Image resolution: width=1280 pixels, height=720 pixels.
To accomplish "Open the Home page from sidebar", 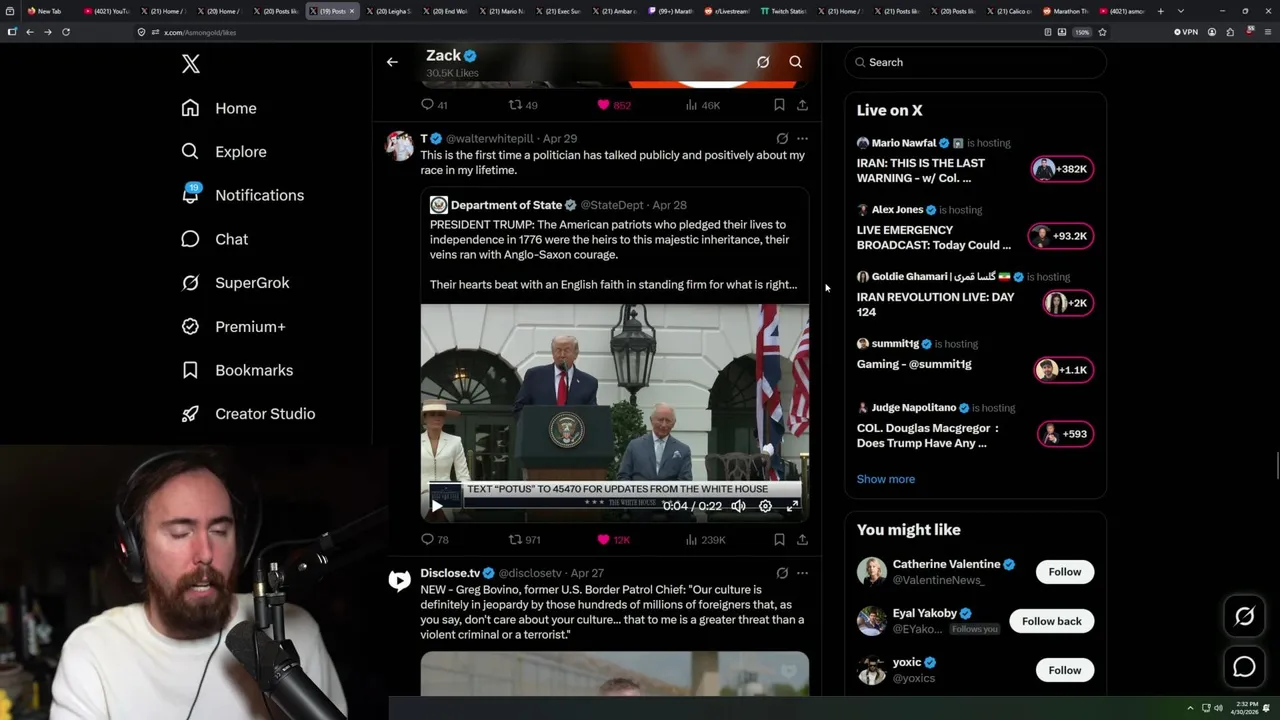I will [x=219, y=108].
